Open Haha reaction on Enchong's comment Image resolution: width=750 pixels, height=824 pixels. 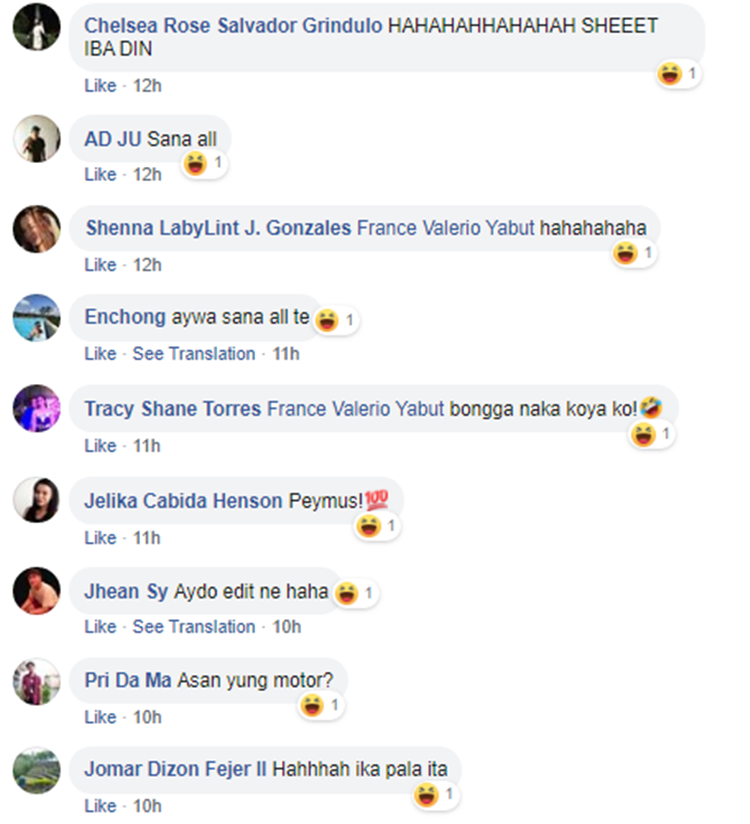click(x=336, y=320)
